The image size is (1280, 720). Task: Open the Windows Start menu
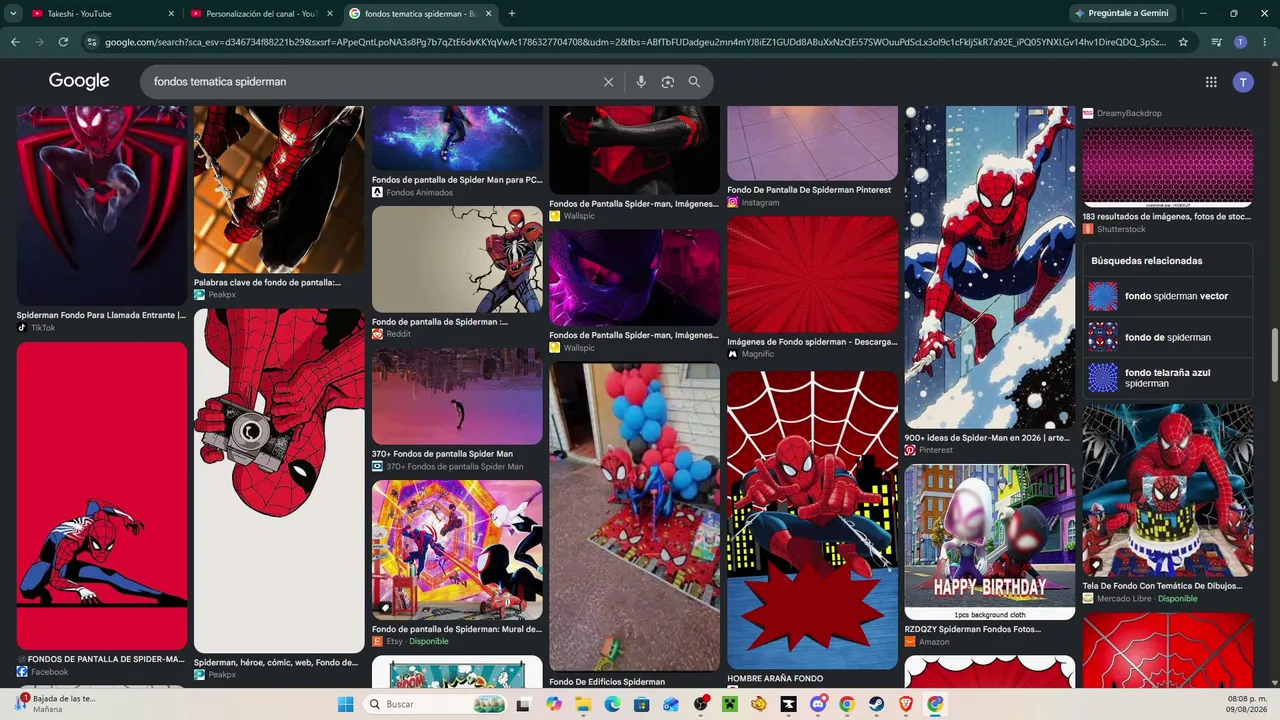[345, 704]
